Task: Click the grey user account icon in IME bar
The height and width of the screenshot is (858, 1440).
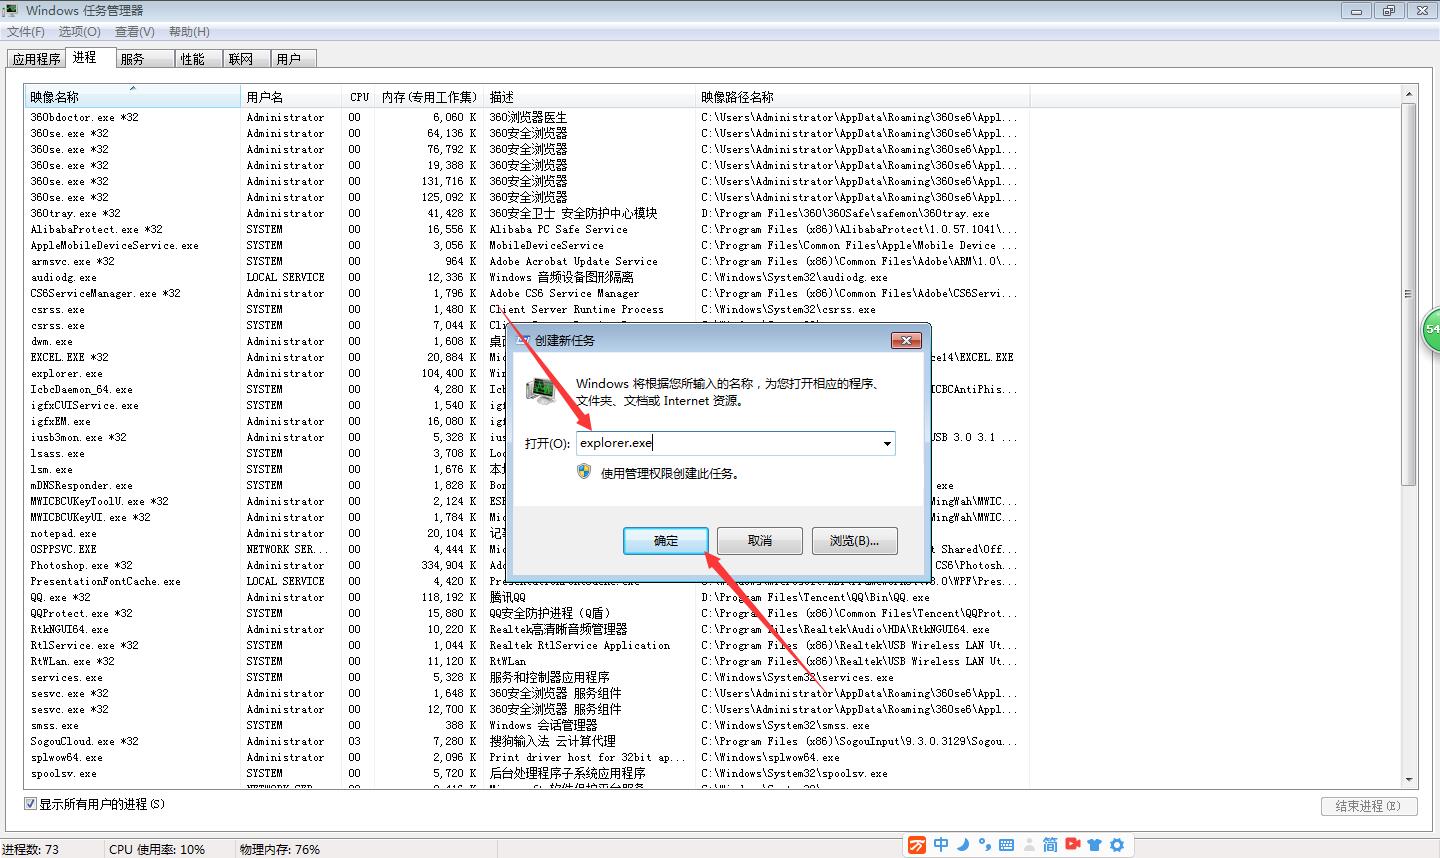Action: coord(1028,845)
